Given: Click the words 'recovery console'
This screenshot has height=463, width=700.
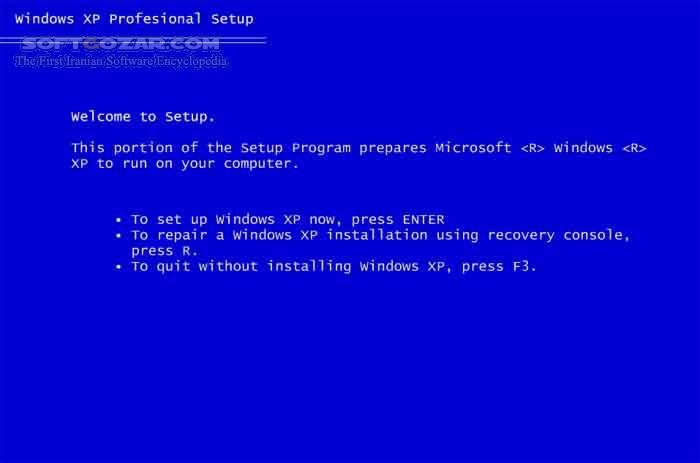Looking at the screenshot, I should [558, 235].
